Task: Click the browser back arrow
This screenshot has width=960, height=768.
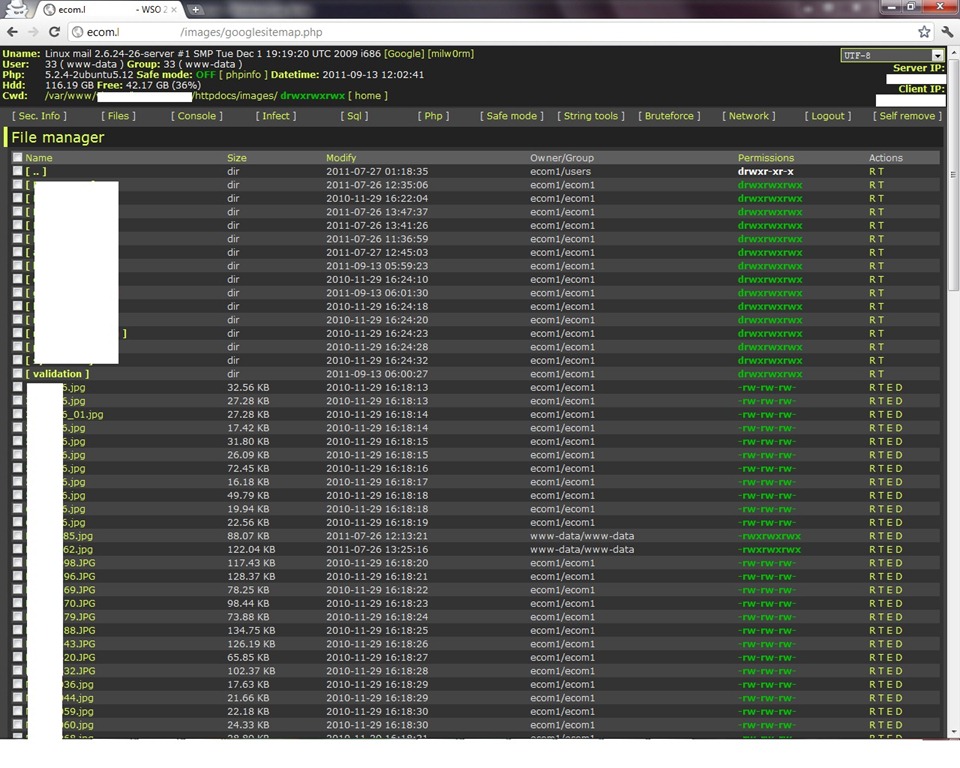Action: tap(13, 32)
